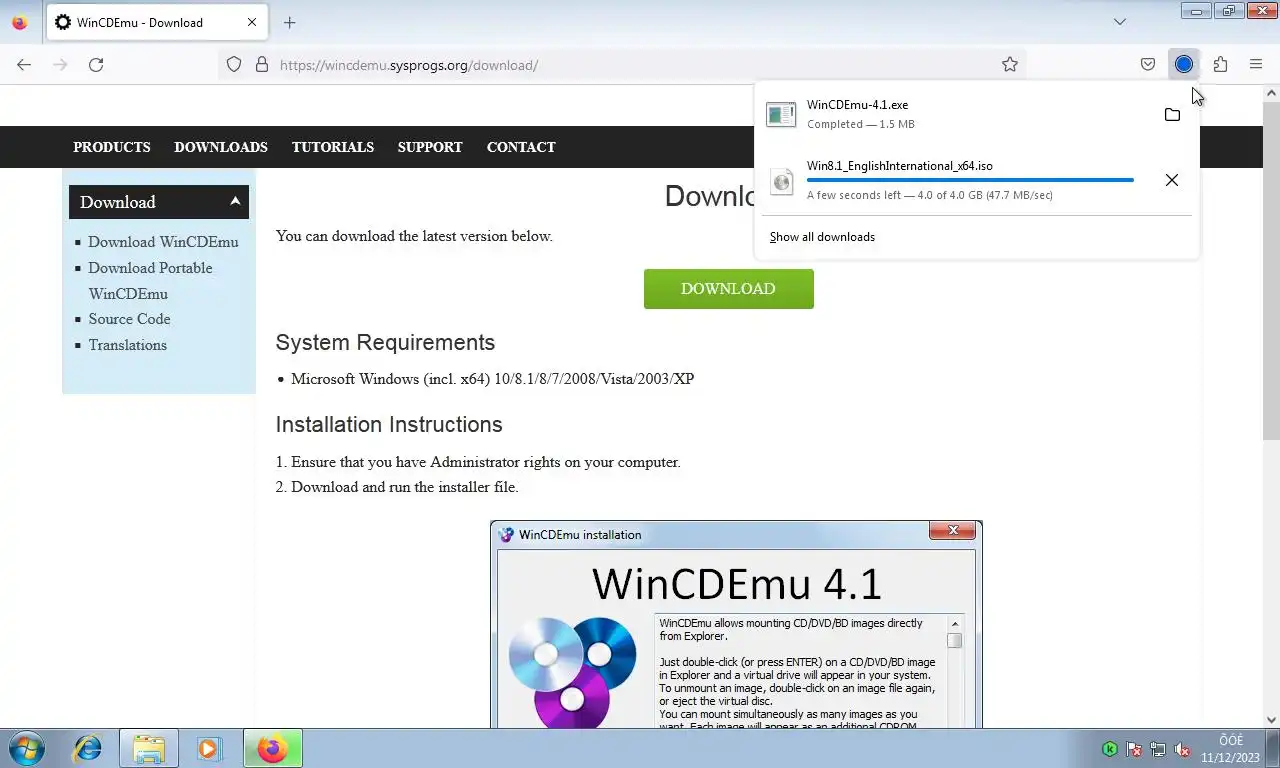
Task: Open Windows Explorer from taskbar
Action: tap(149, 748)
